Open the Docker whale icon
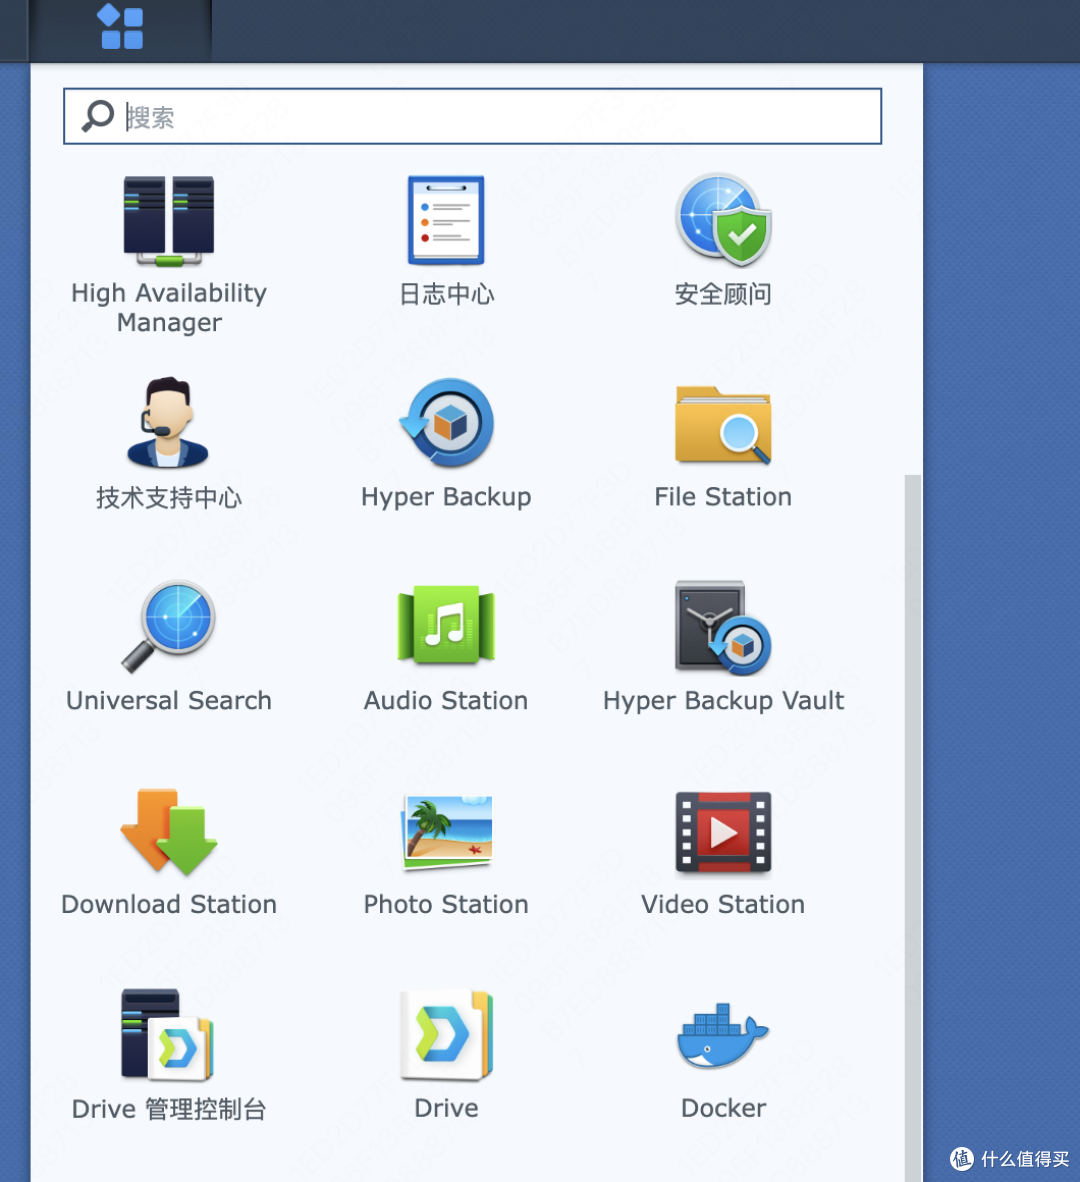Viewport: 1080px width, 1182px height. tap(723, 1036)
